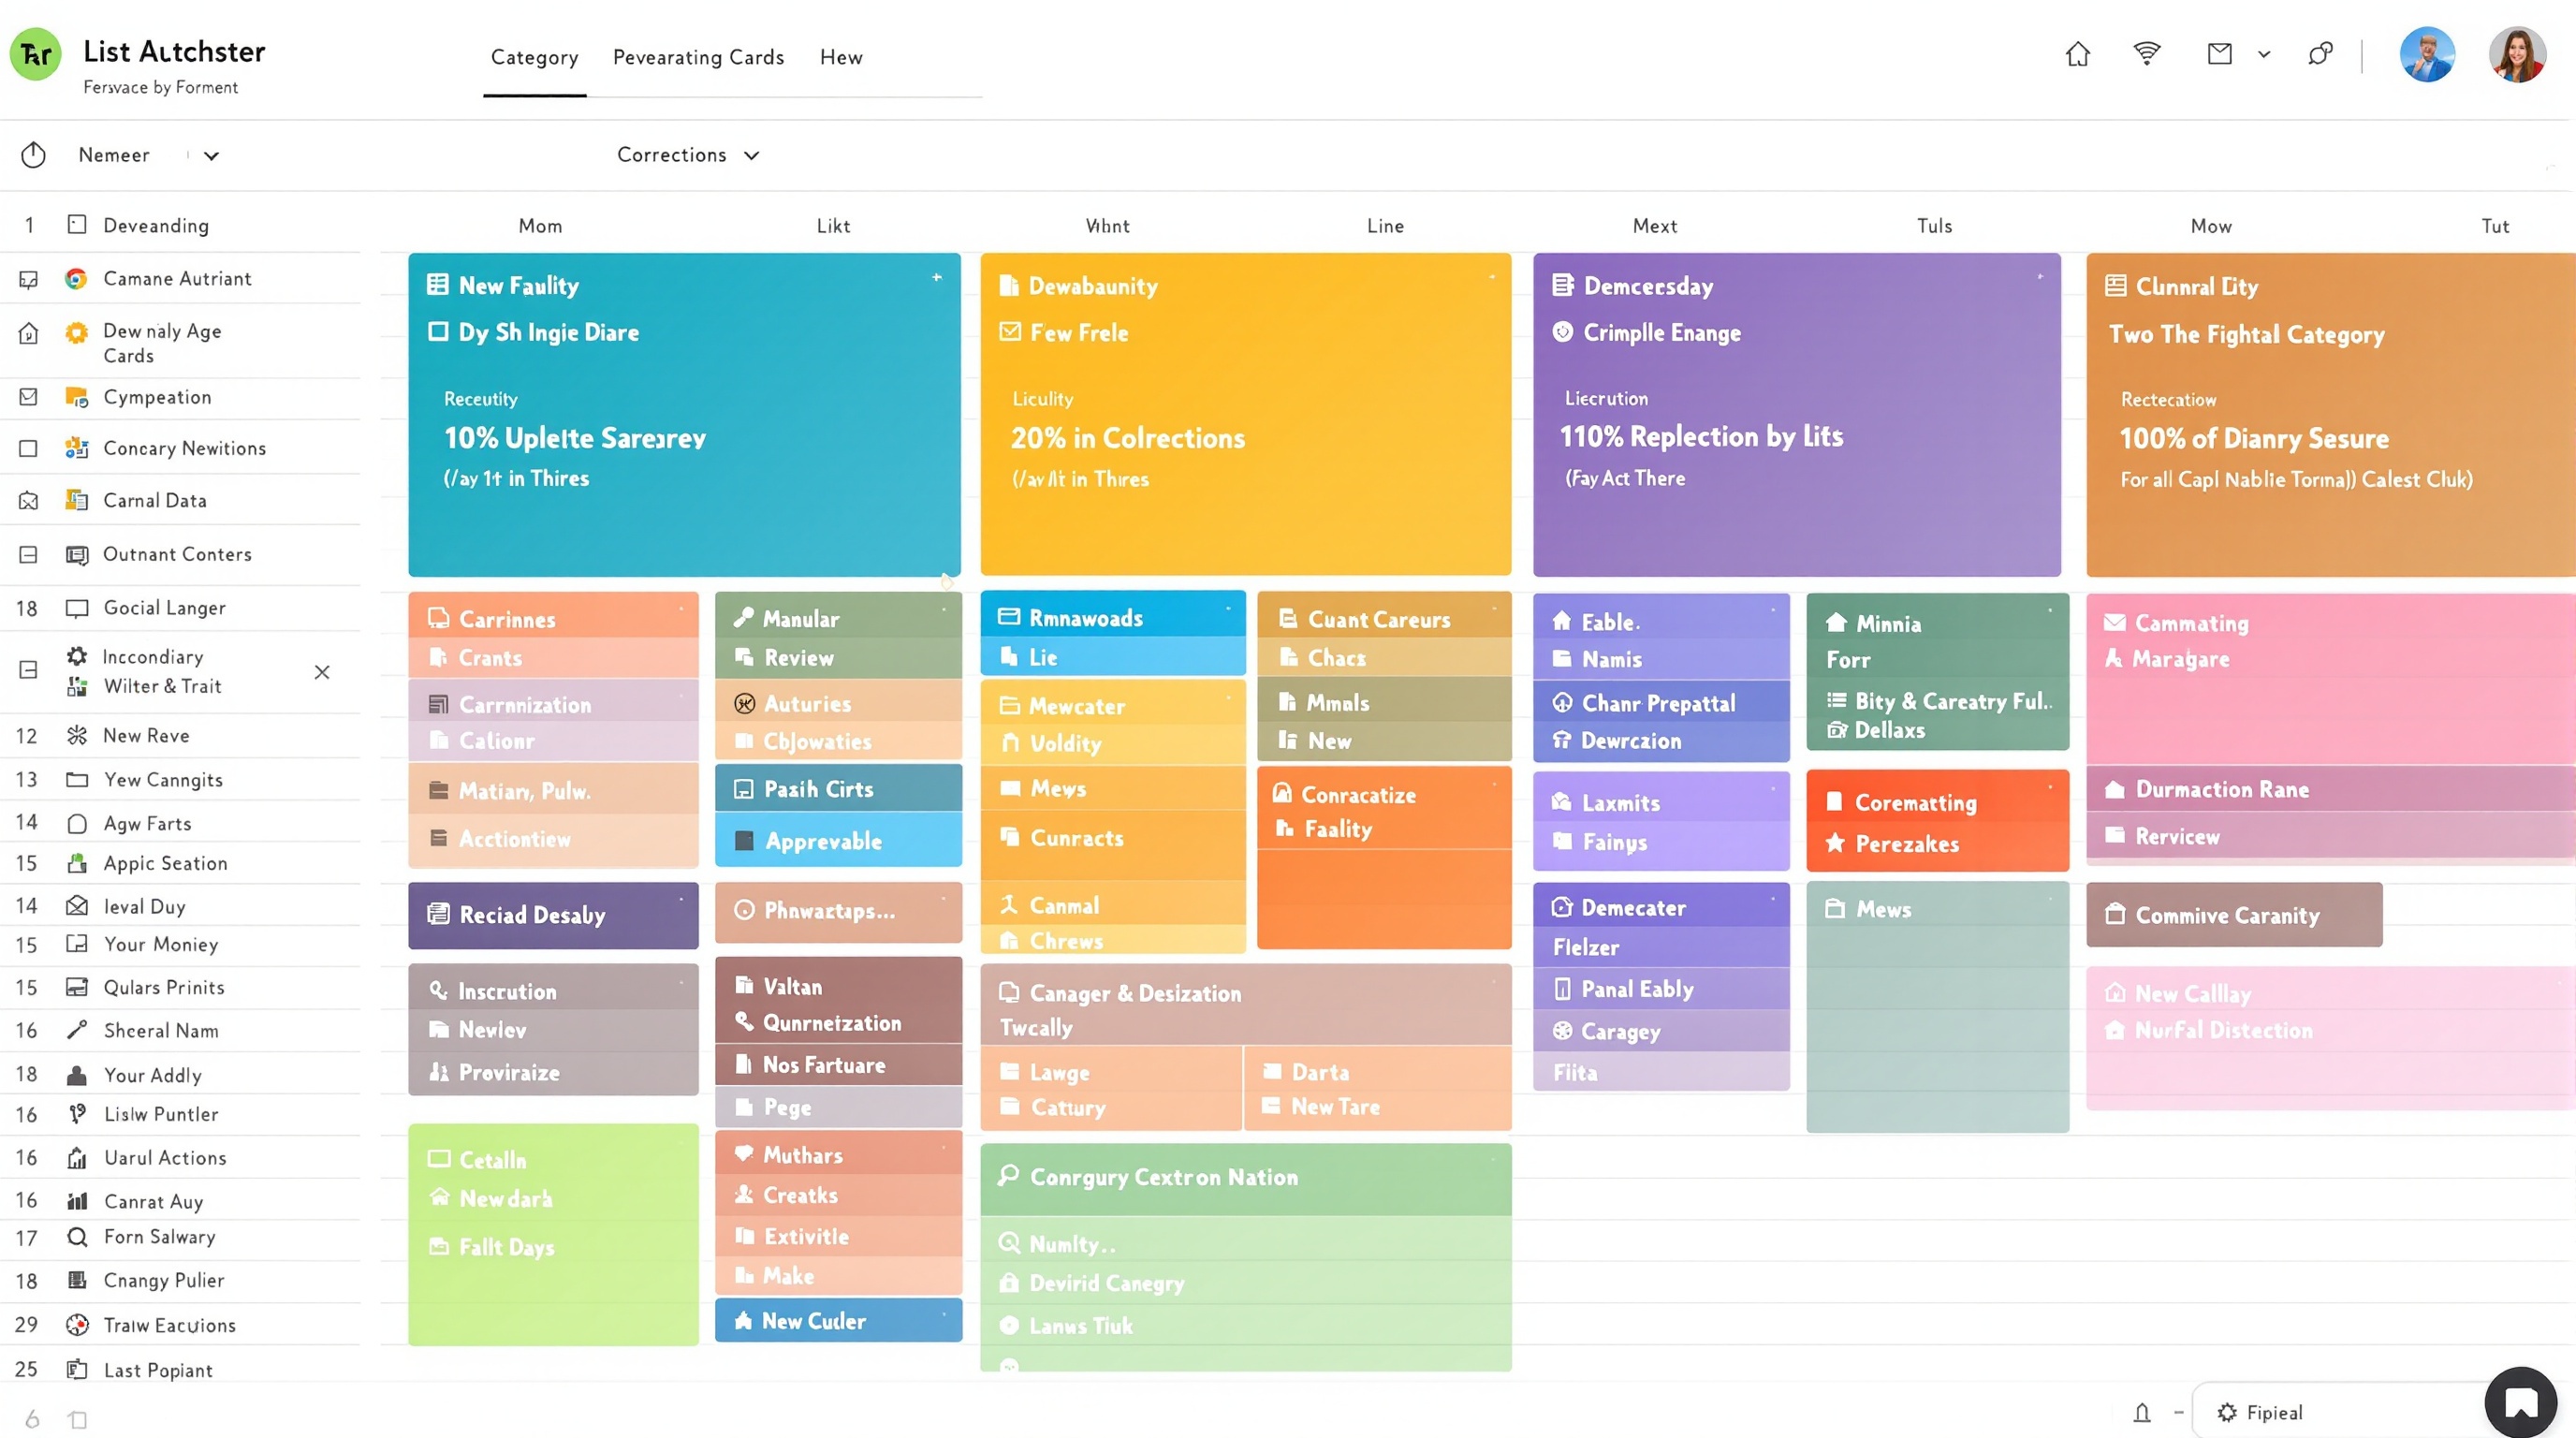Check the envelope checkbox beside Cympeation

coord(29,396)
